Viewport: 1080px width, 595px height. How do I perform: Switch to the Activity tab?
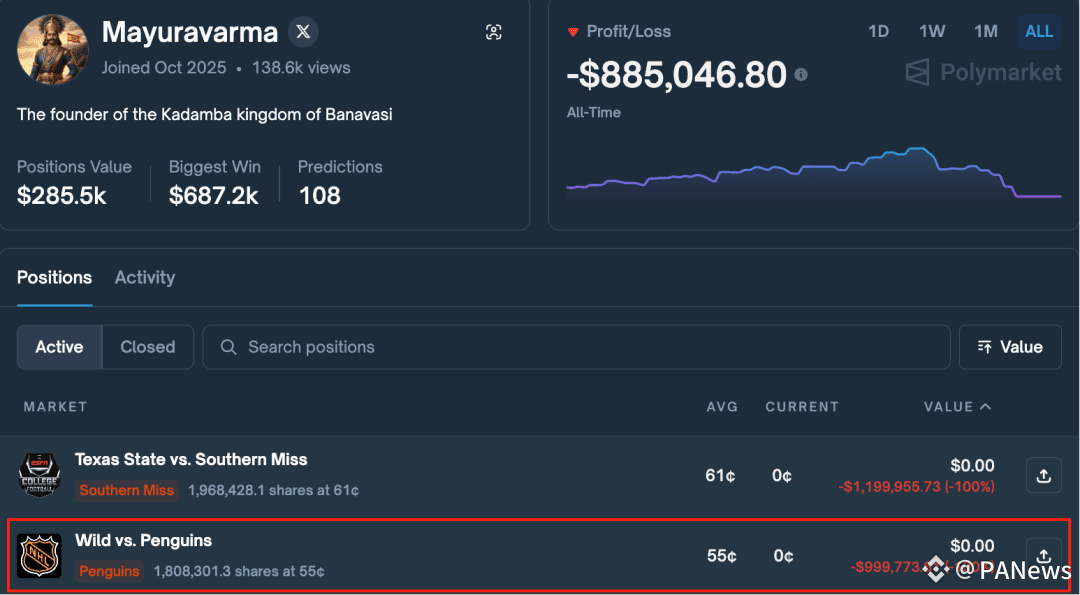pos(145,278)
